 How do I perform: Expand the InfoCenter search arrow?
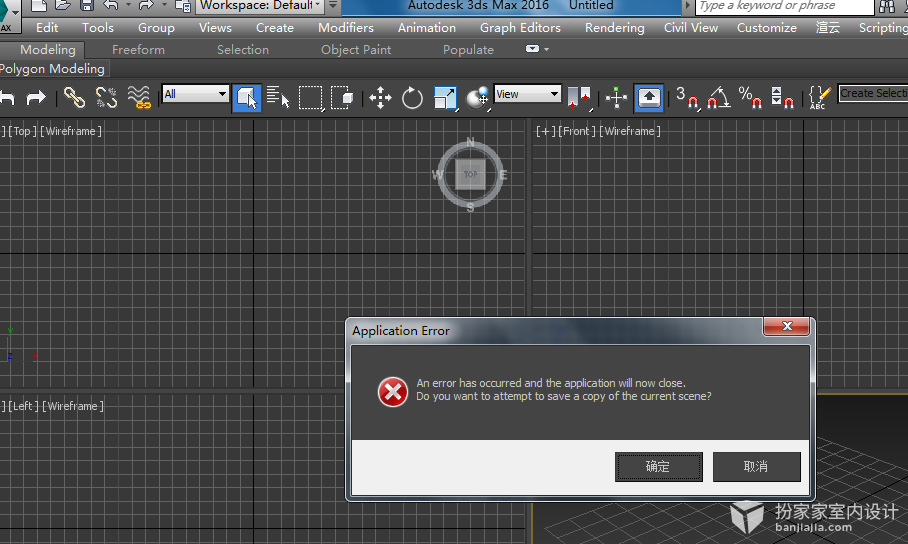(x=687, y=6)
